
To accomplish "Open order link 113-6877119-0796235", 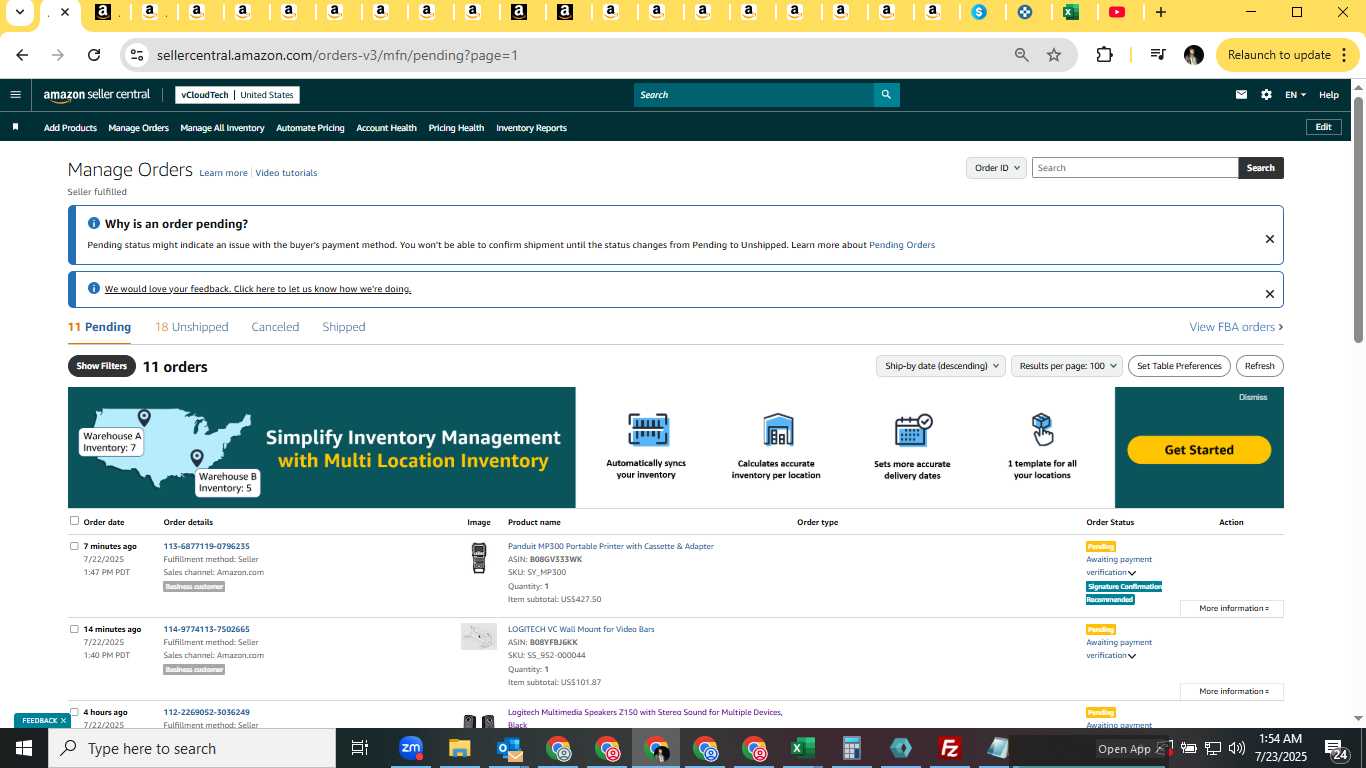I will click(x=206, y=546).
